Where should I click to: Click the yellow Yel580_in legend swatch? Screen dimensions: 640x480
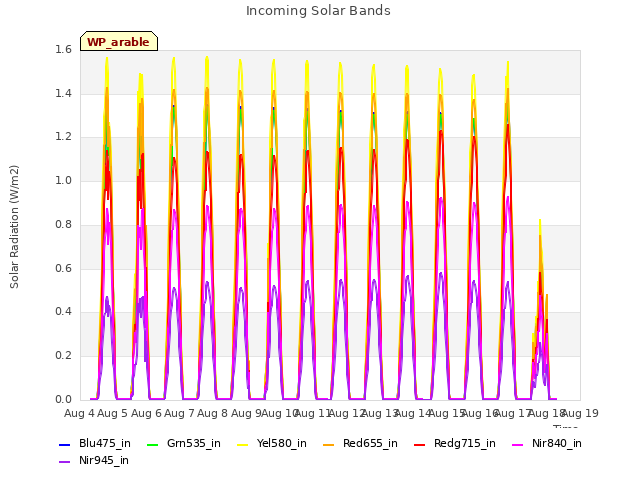tap(243, 444)
